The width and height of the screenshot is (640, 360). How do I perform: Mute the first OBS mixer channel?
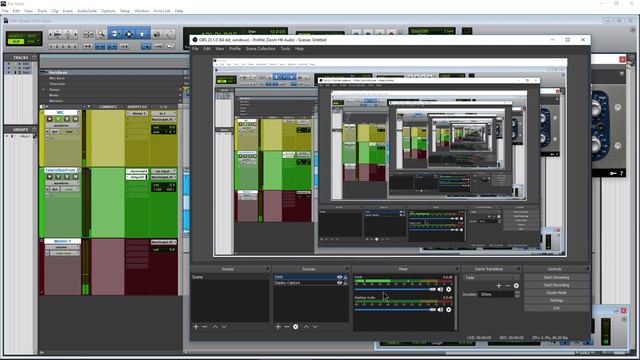pos(440,289)
